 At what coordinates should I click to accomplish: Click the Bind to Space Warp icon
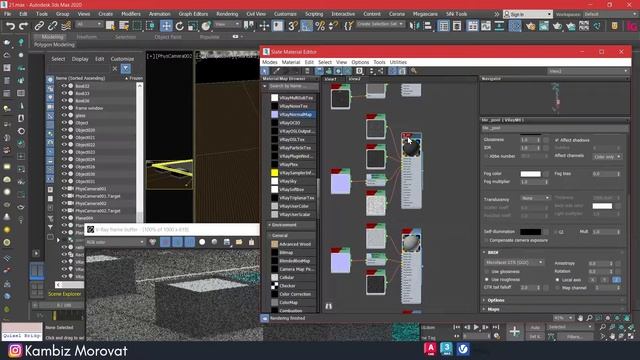point(66,26)
